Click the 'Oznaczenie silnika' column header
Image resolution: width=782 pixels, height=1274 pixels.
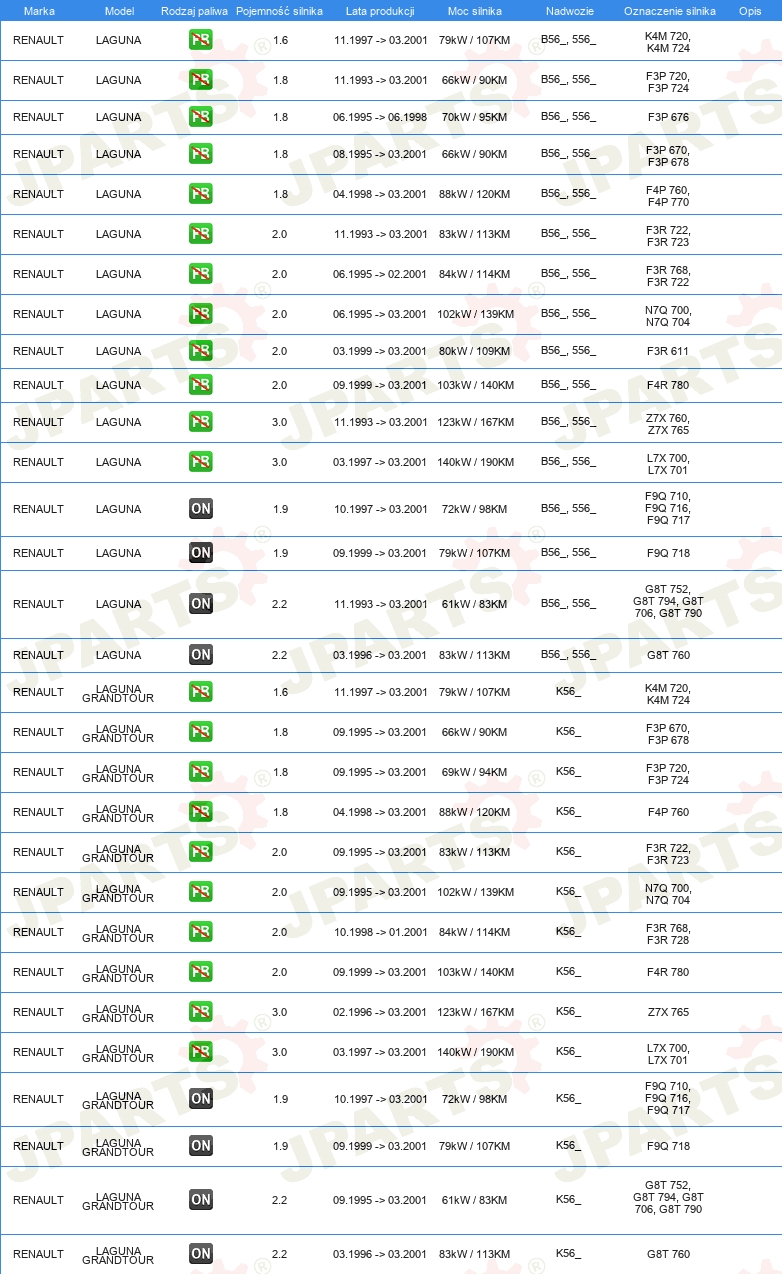(669, 11)
